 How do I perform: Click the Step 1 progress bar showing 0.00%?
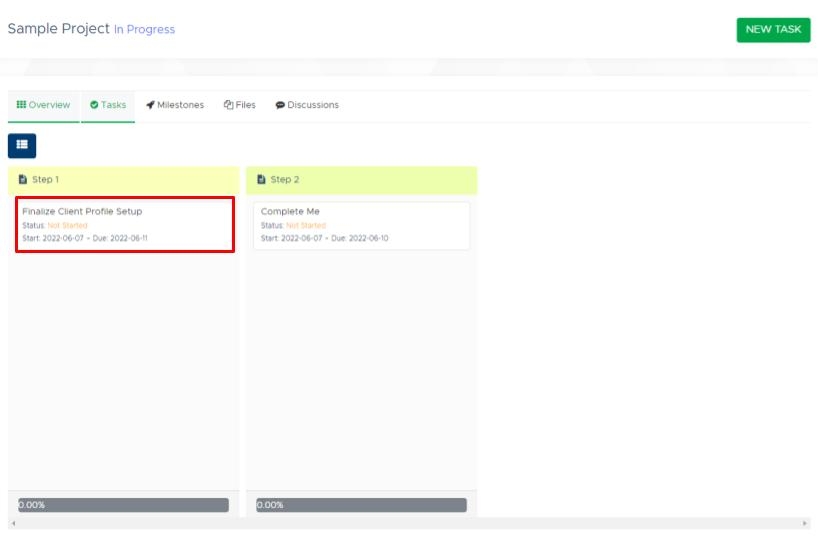tap(123, 505)
